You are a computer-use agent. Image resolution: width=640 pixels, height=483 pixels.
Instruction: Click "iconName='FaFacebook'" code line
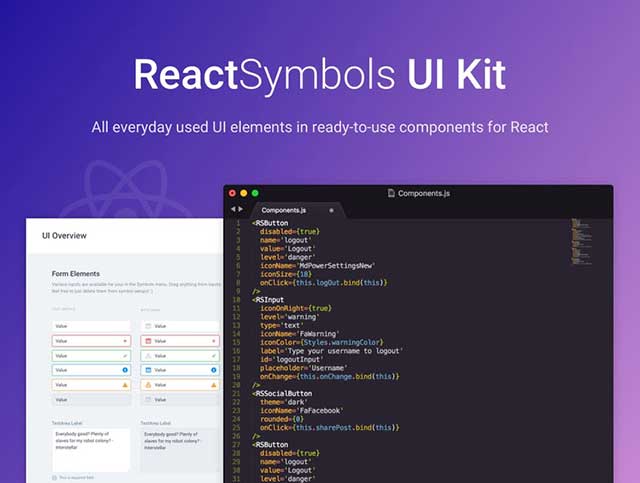coord(302,411)
